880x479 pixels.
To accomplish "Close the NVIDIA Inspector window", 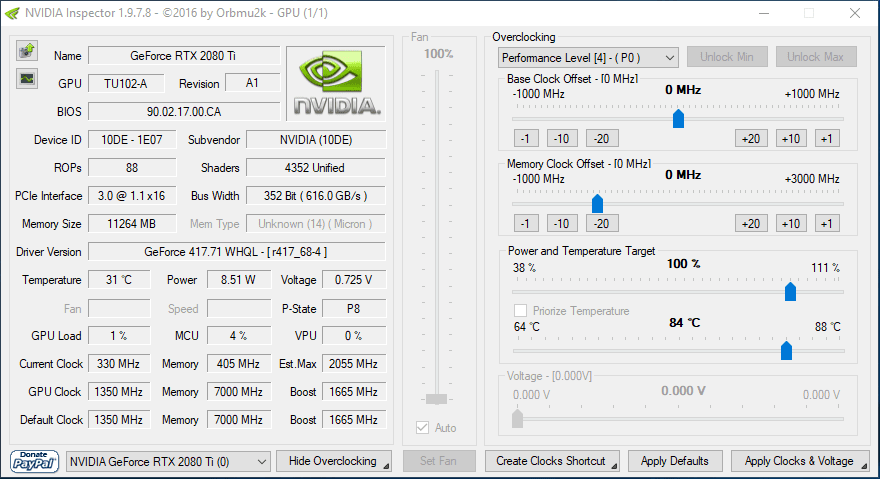I will tap(854, 13).
